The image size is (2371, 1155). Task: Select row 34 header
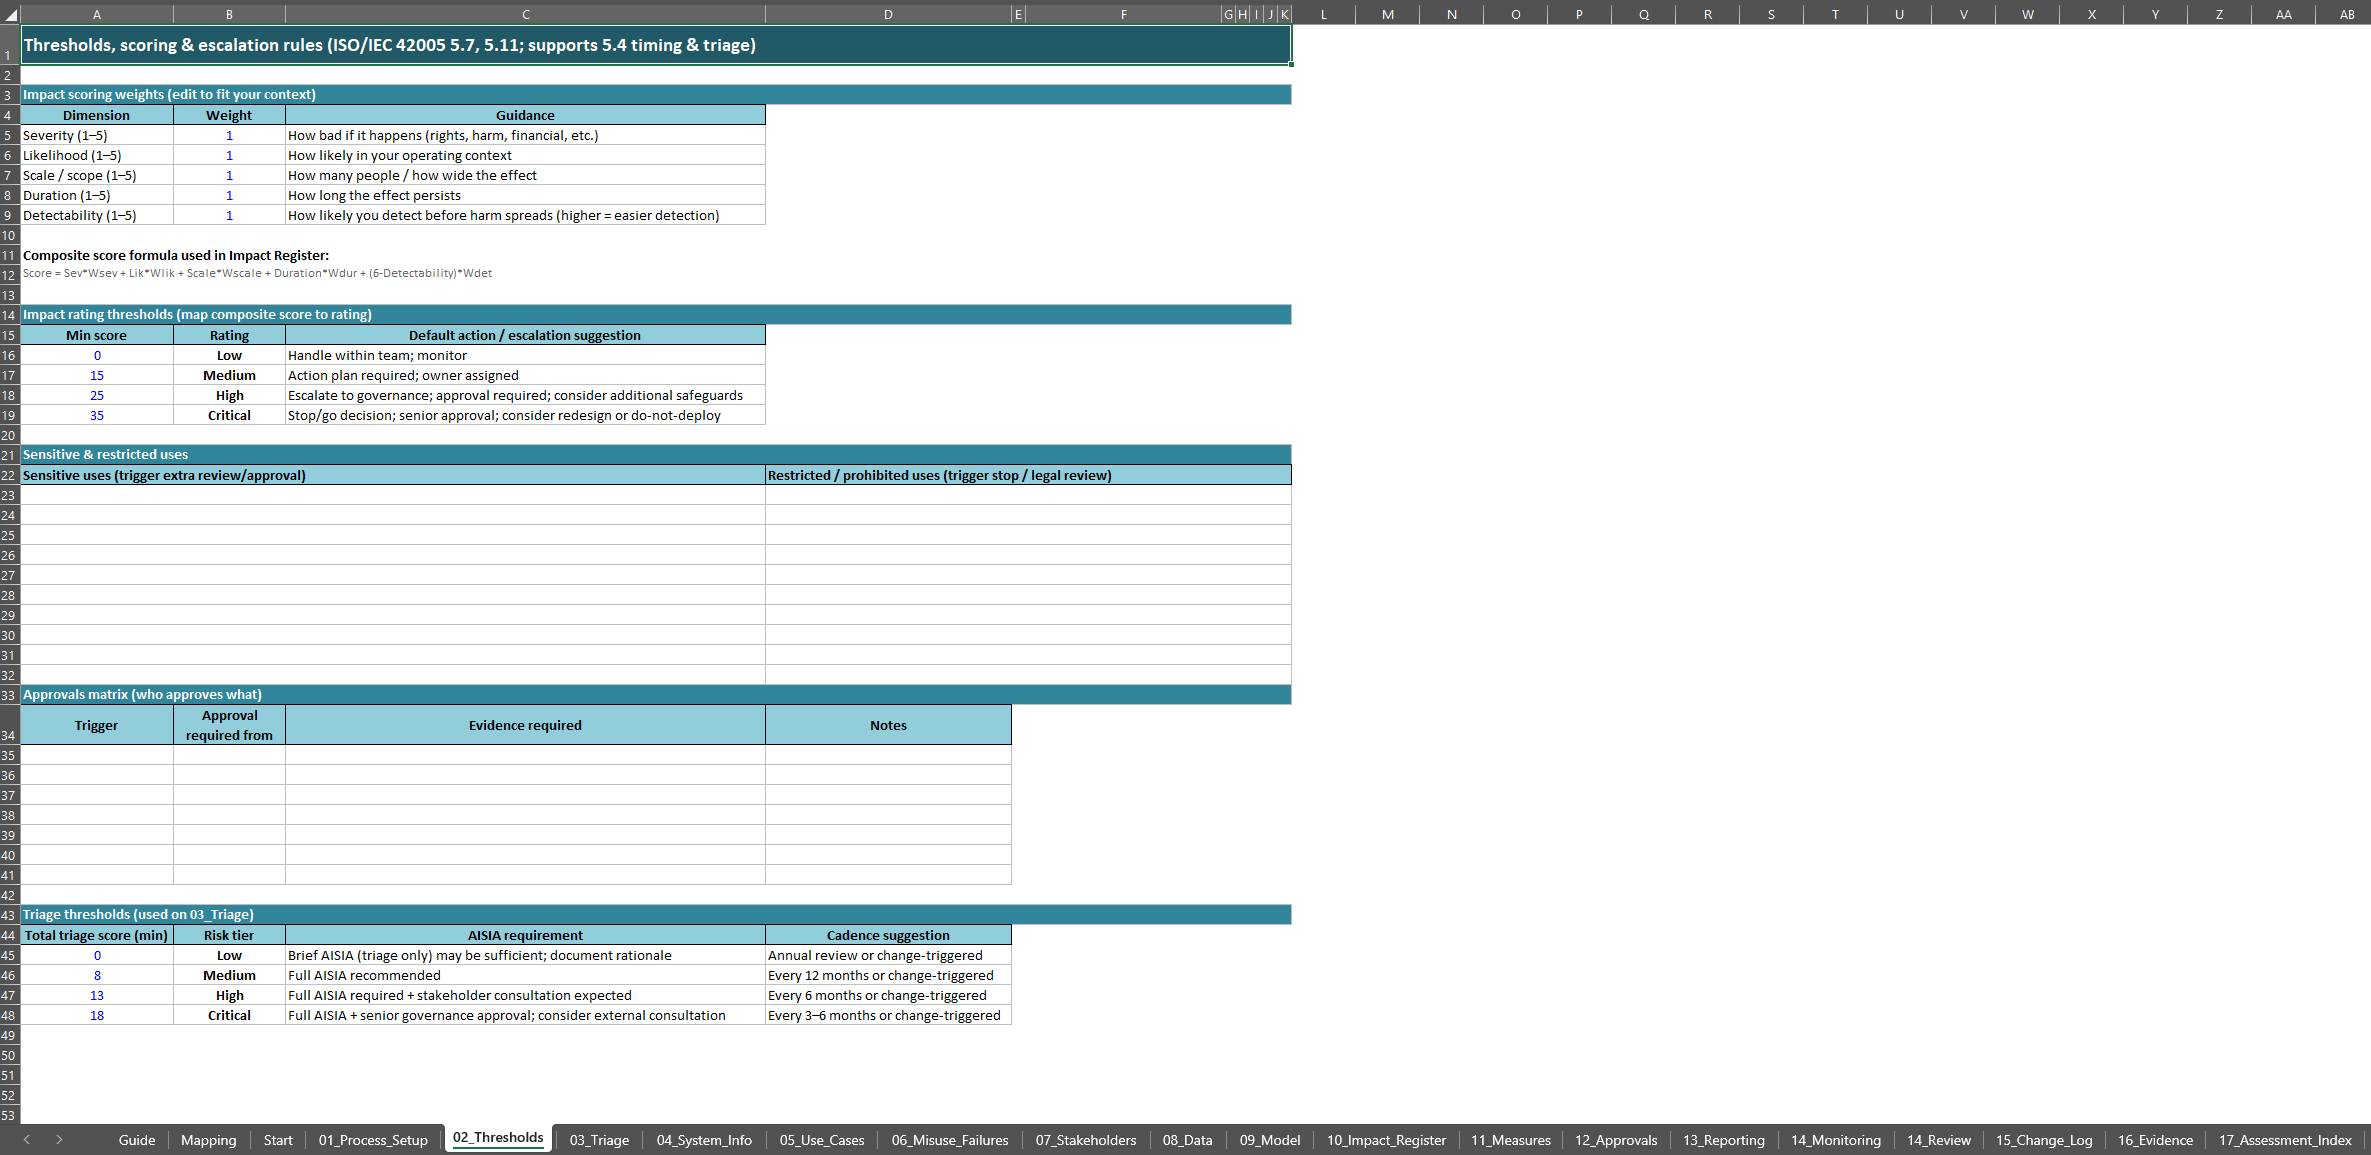[x=9, y=725]
